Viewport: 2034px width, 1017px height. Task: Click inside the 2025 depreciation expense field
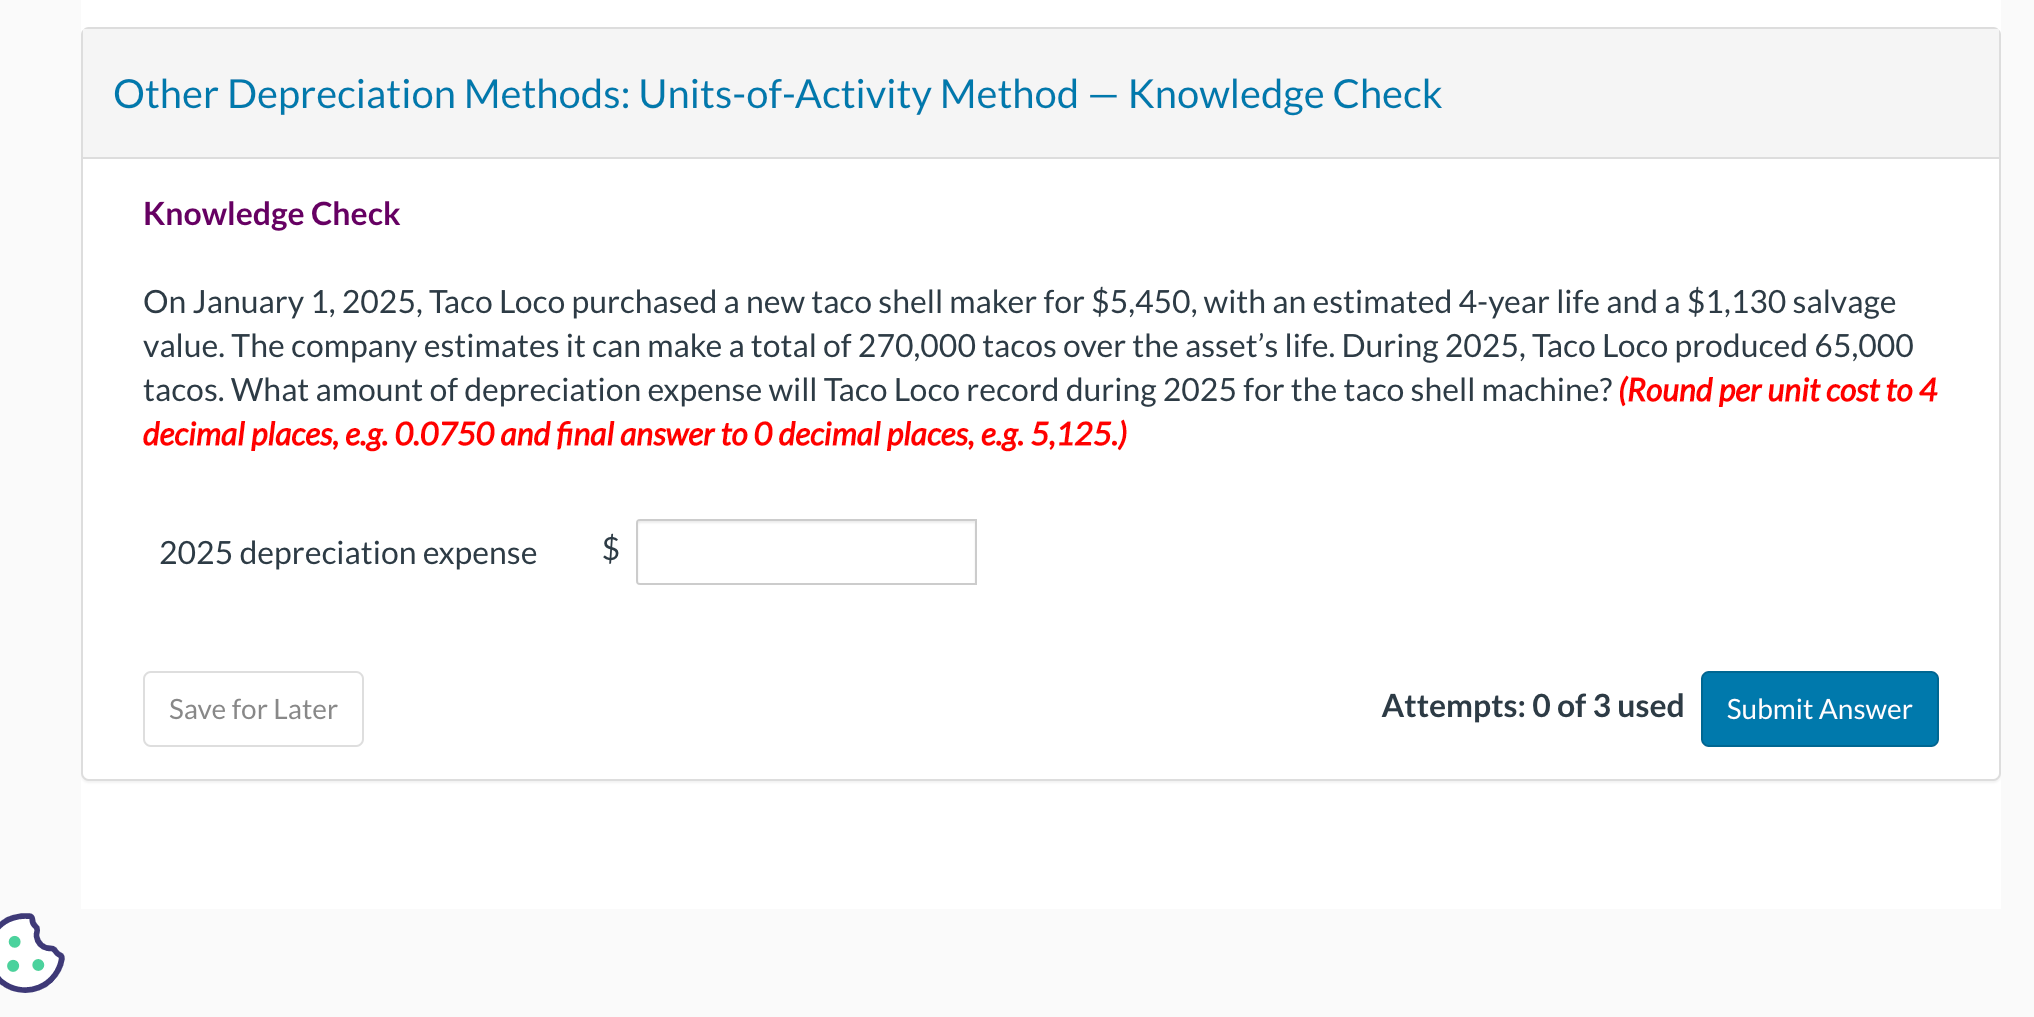coord(805,551)
